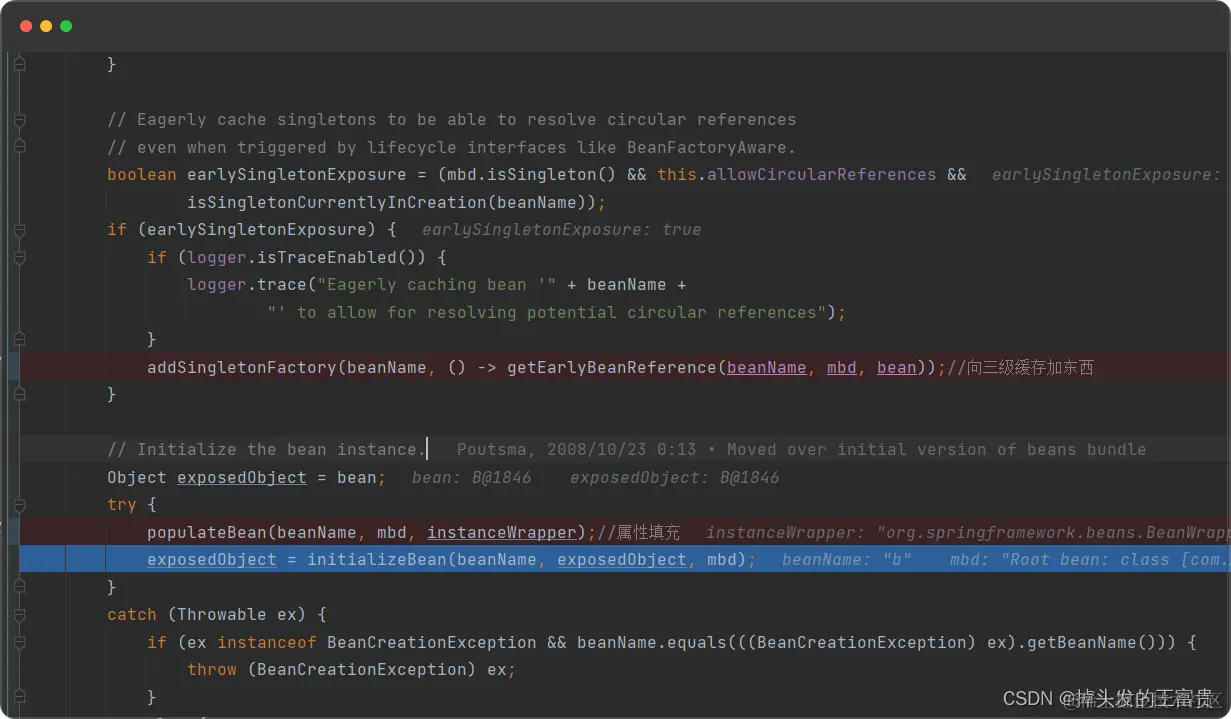
Task: Click the inline hint 'instanceWrapper: "org.springframework.beans.BeanWrapp'
Action: [968, 532]
